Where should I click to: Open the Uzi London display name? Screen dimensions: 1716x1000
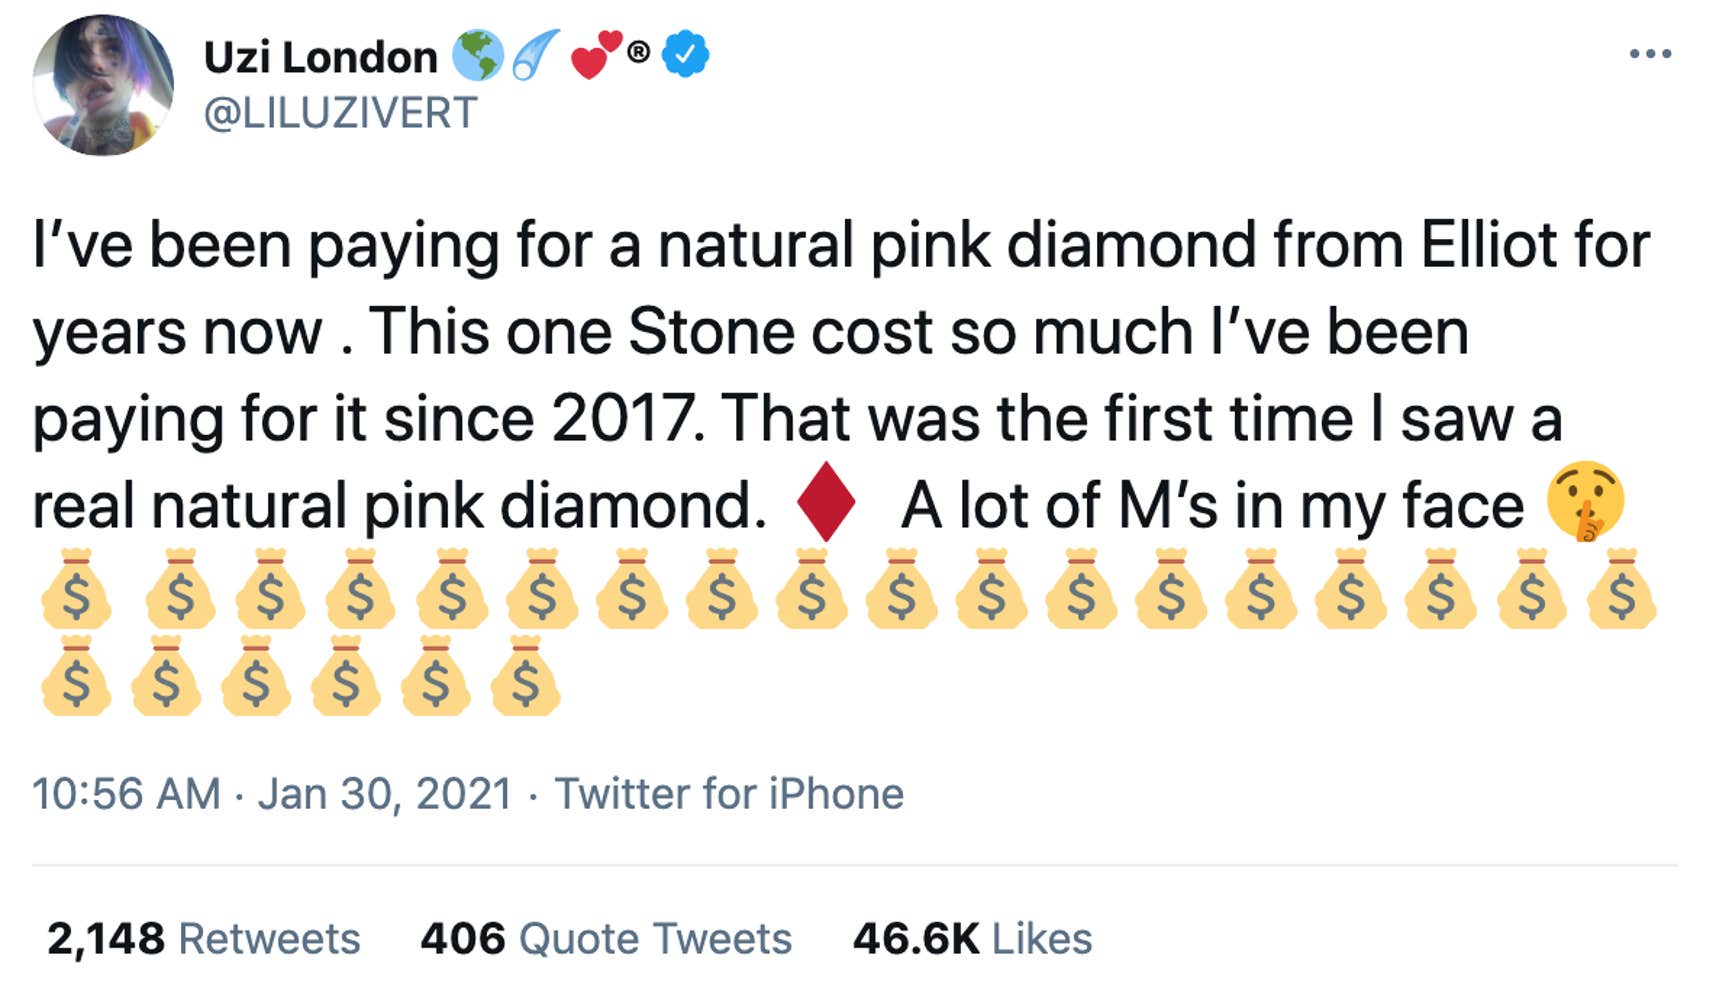(x=320, y=57)
